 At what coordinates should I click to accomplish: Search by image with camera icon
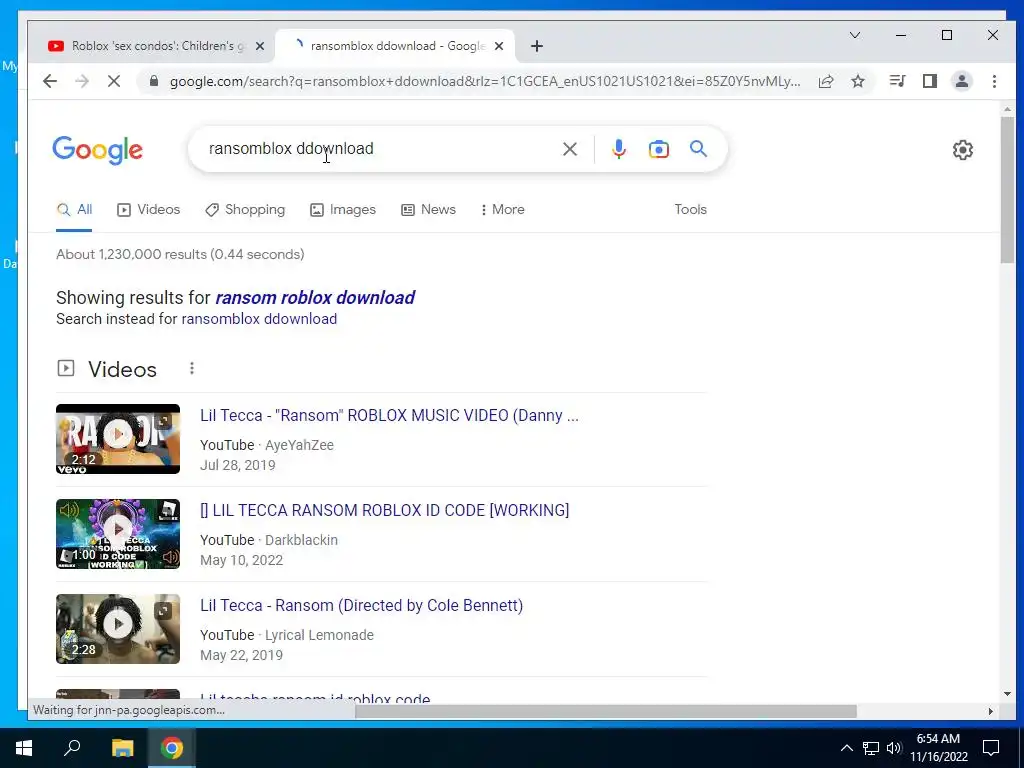[x=658, y=149]
